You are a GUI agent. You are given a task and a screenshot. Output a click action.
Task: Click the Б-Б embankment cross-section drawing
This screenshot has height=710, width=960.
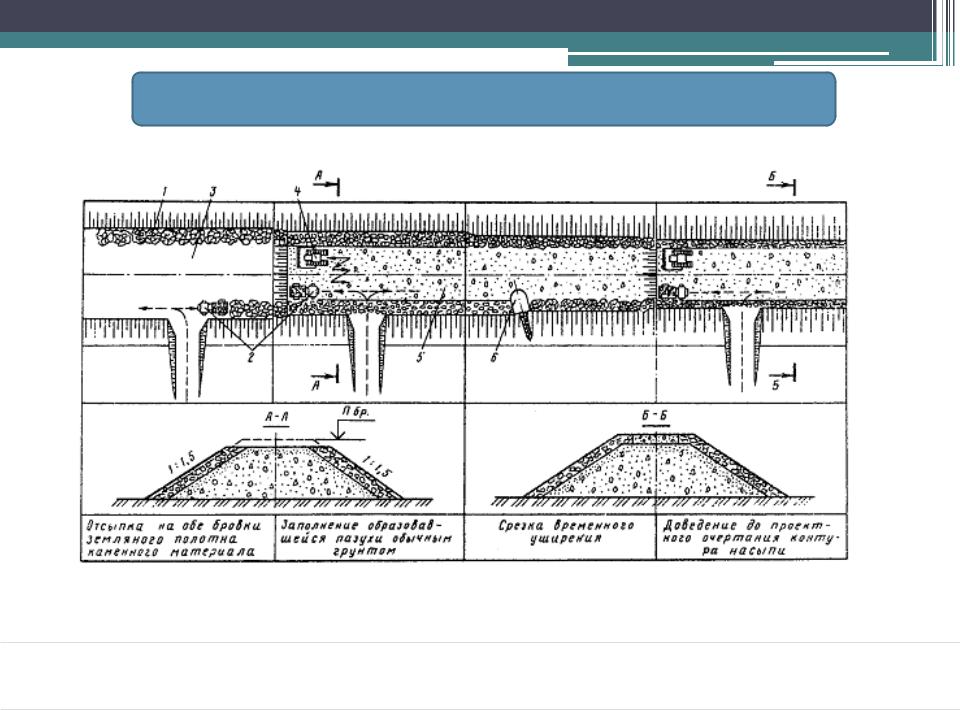pos(655,468)
